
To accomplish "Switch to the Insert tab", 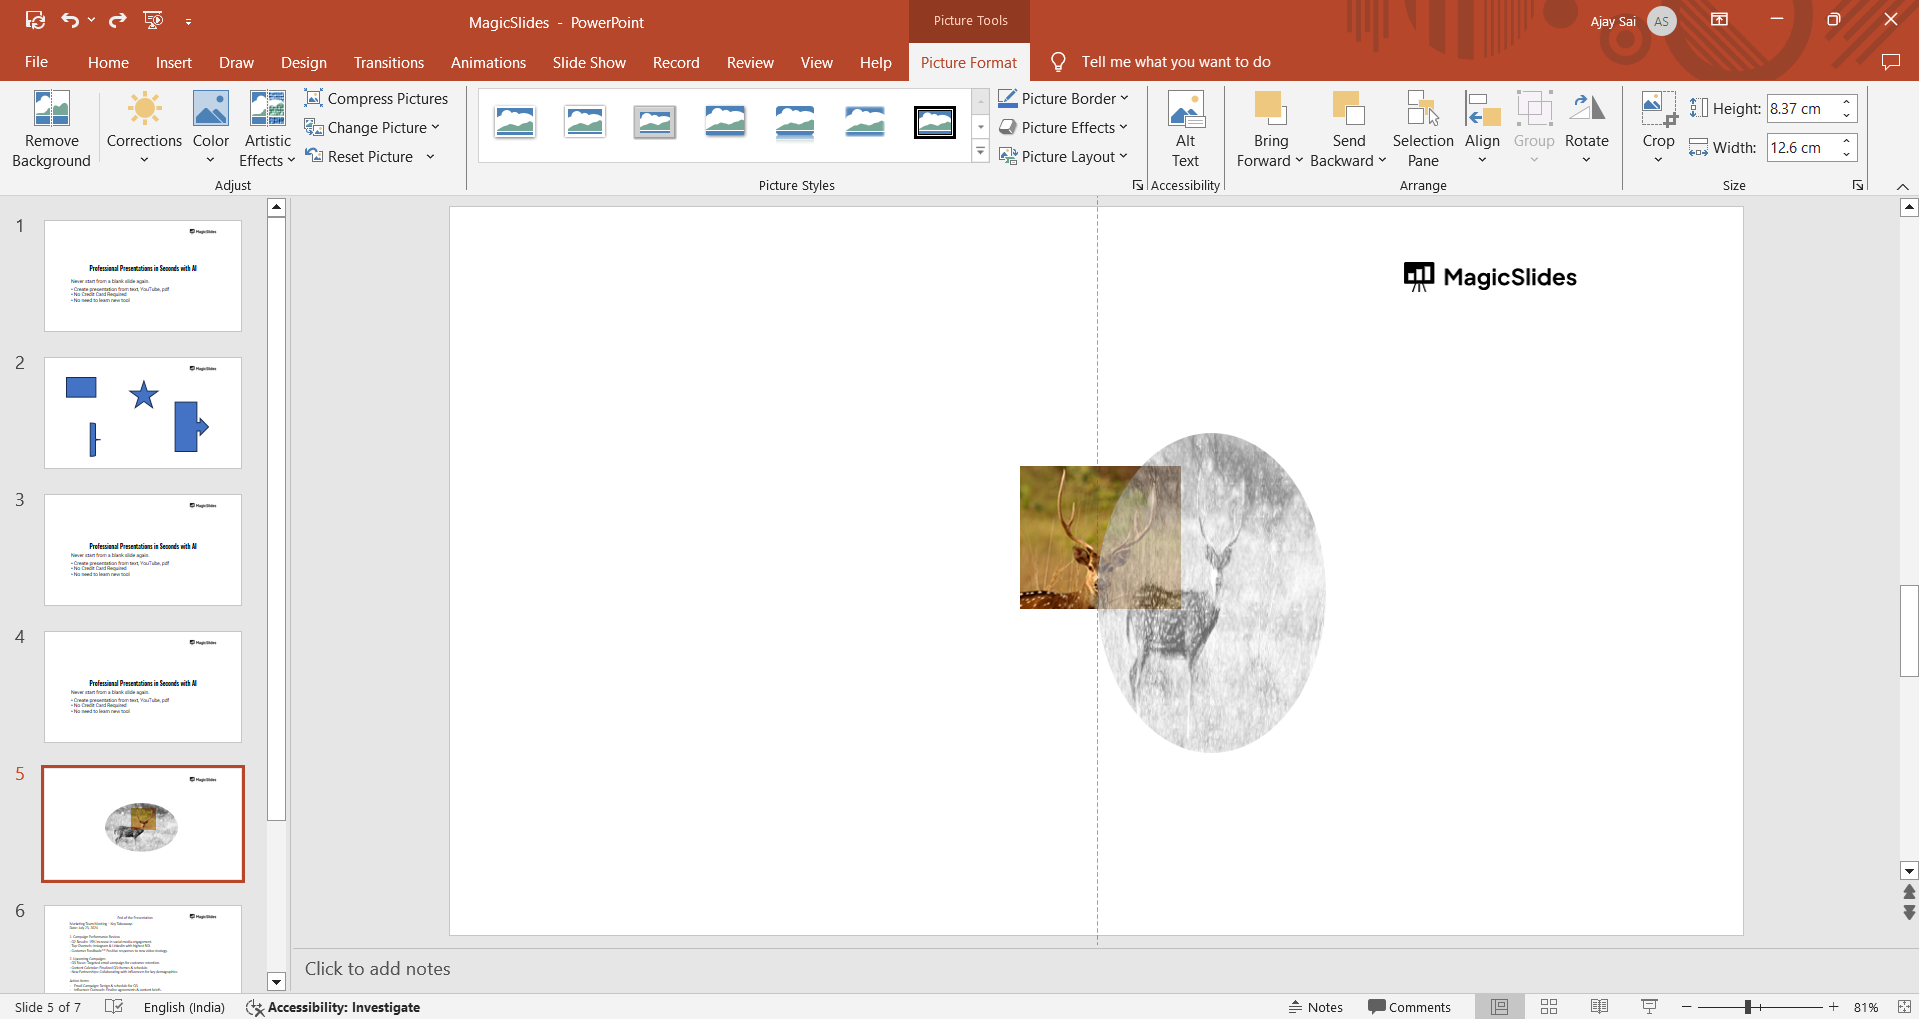I will 173,62.
